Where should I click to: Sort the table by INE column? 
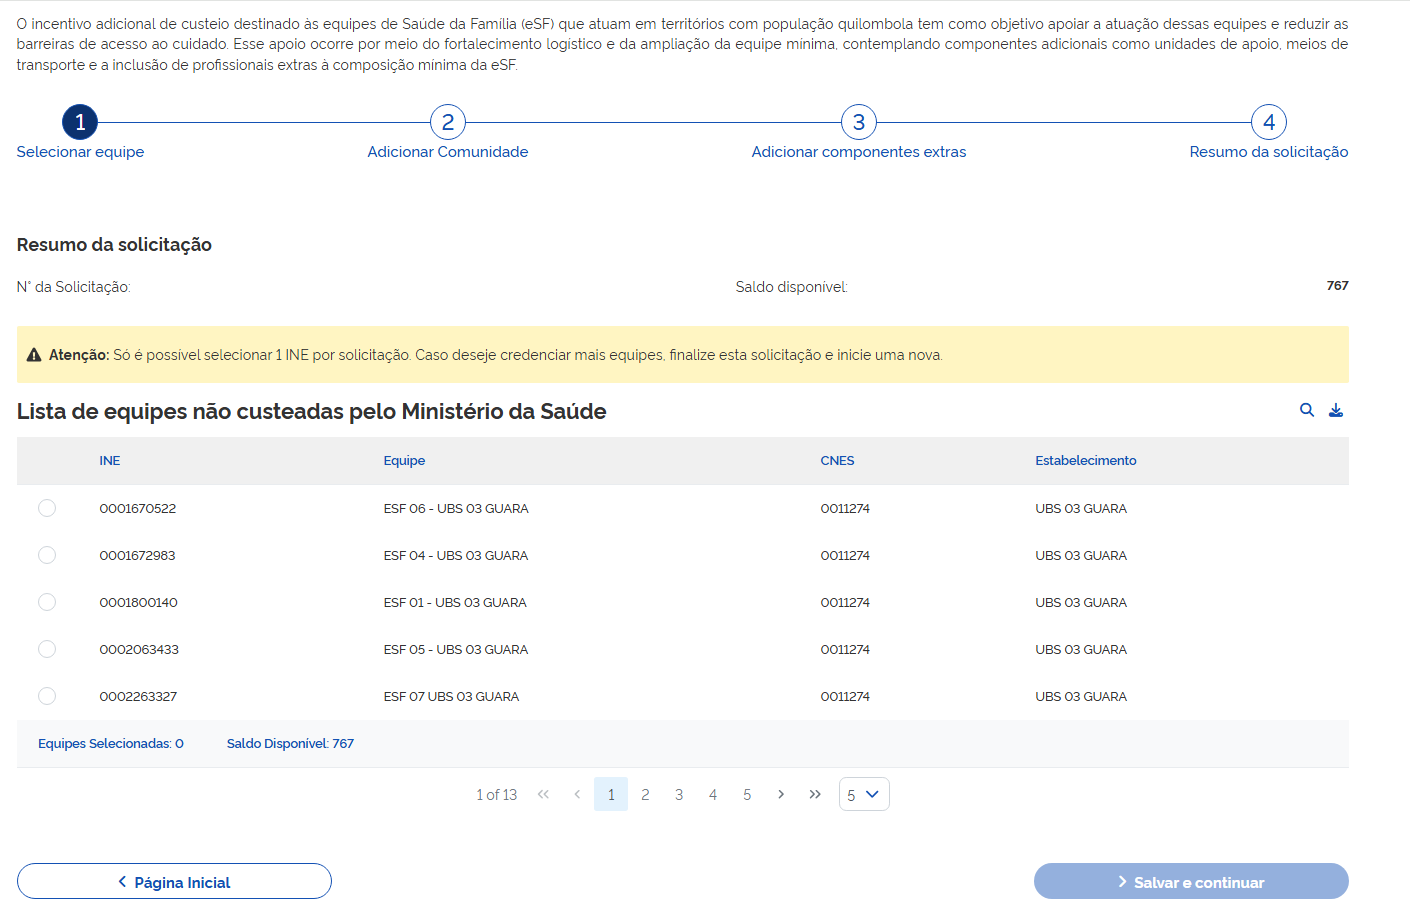pos(109,460)
